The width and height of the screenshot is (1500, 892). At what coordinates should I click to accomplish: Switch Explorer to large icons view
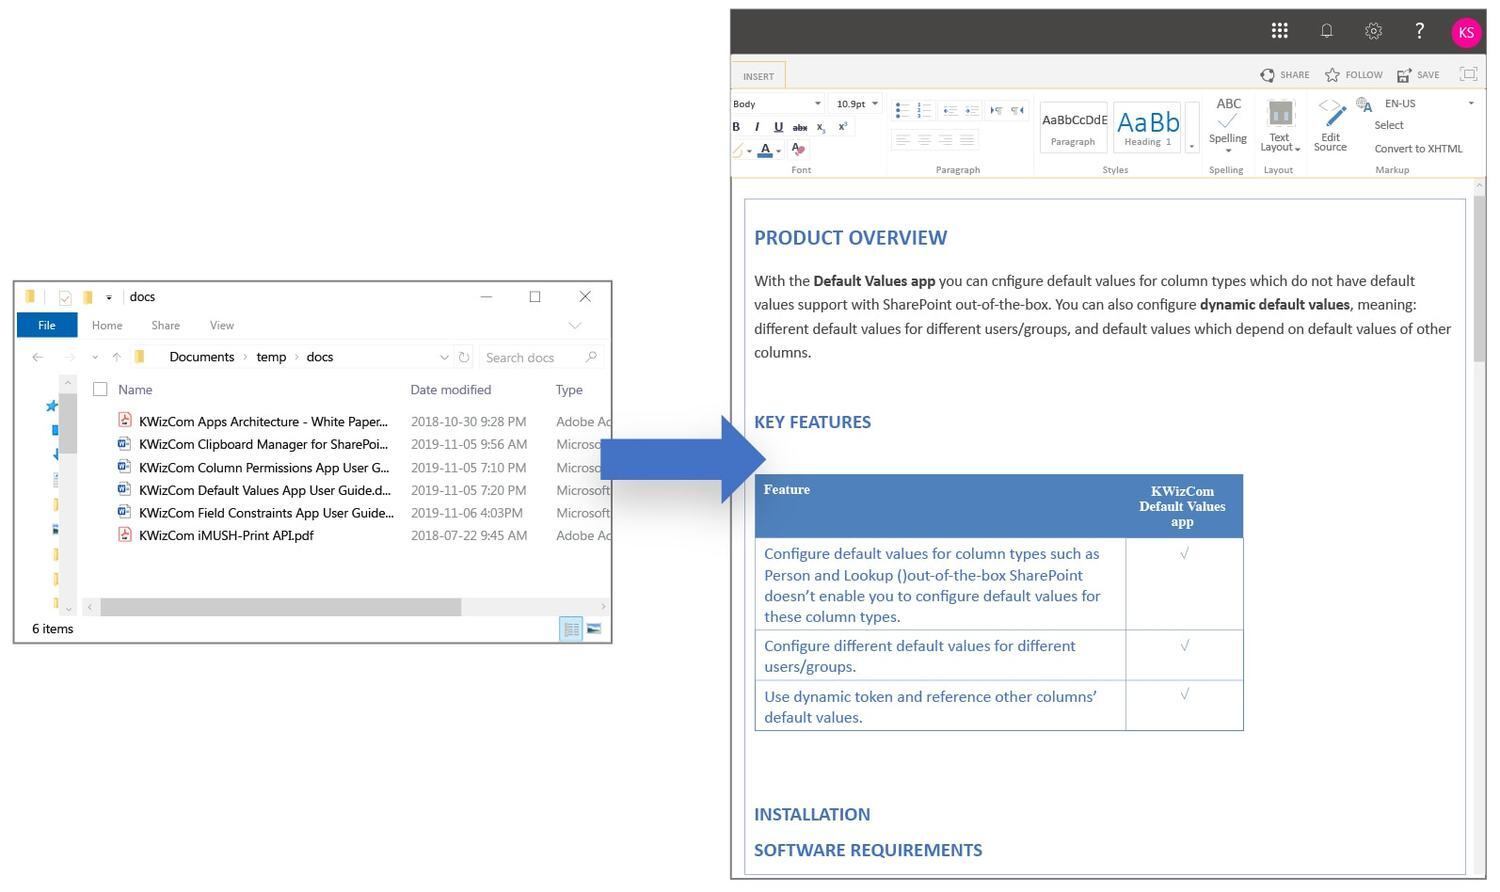pos(594,629)
